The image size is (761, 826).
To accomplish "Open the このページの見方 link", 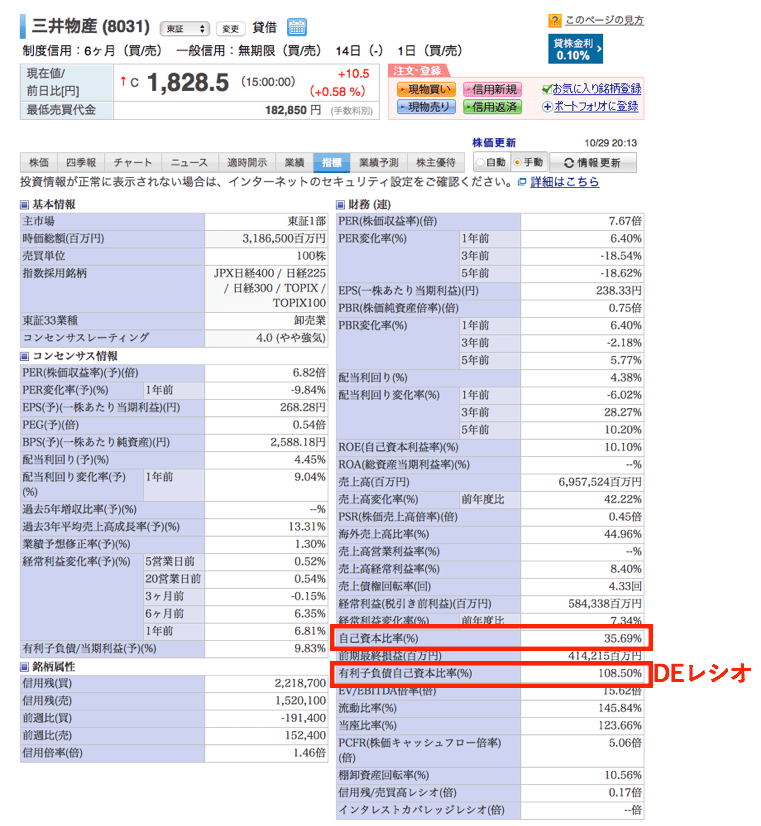I will 604,21.
